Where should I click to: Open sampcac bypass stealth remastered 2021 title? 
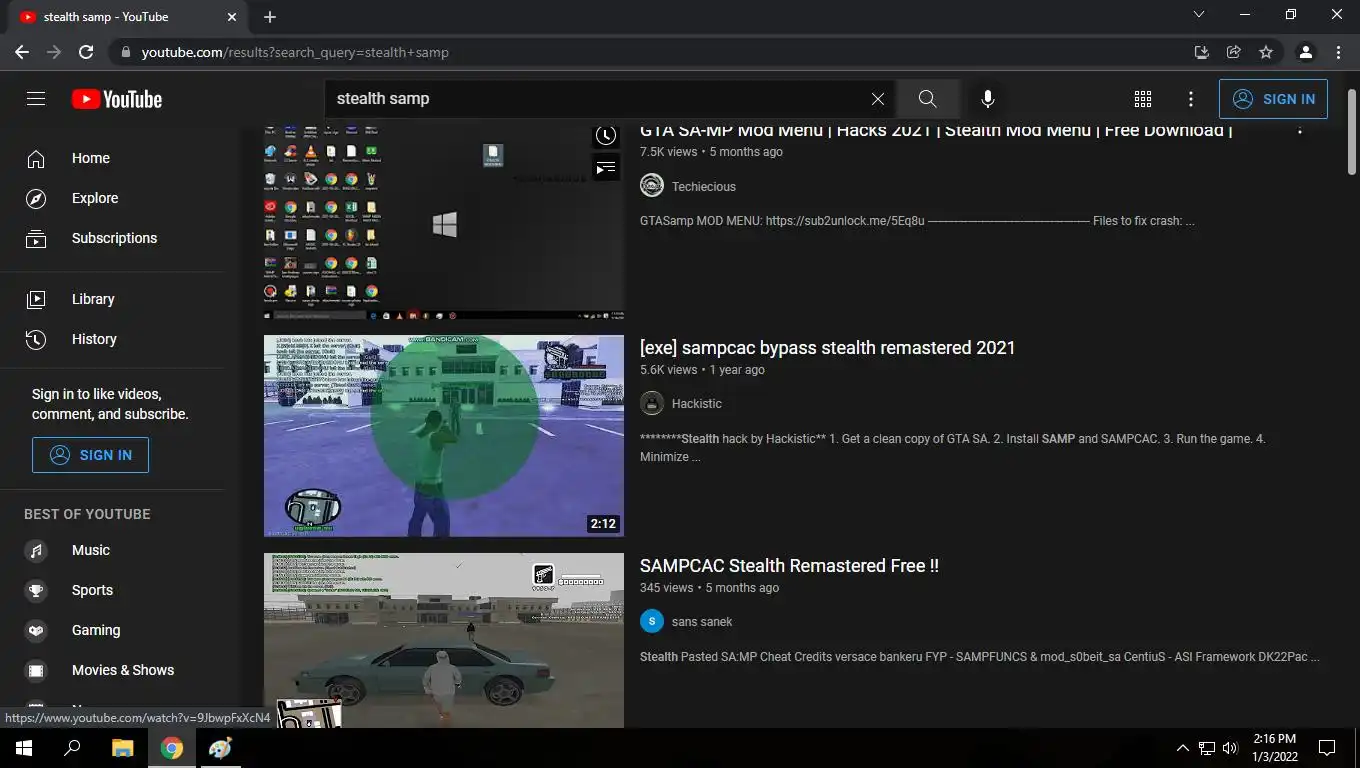coord(827,348)
